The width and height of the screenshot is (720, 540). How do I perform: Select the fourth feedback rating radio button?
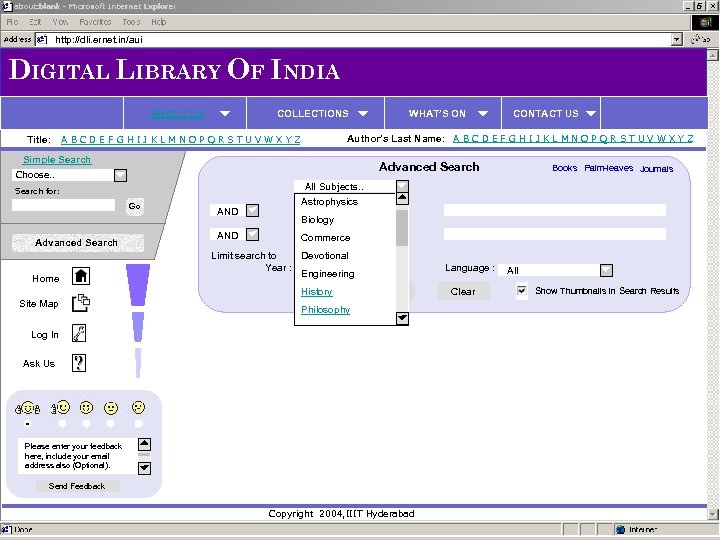click(x=110, y=424)
